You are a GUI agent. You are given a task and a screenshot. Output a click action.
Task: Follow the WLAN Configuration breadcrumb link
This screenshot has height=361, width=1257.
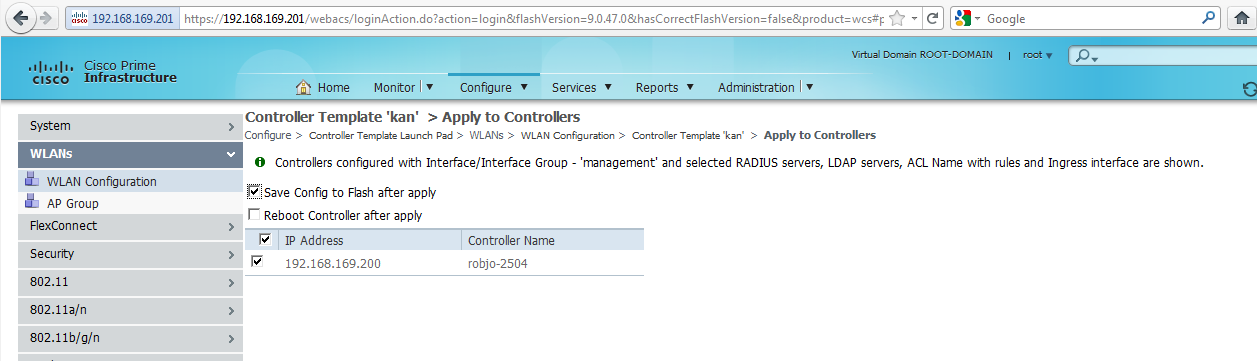click(x=568, y=135)
